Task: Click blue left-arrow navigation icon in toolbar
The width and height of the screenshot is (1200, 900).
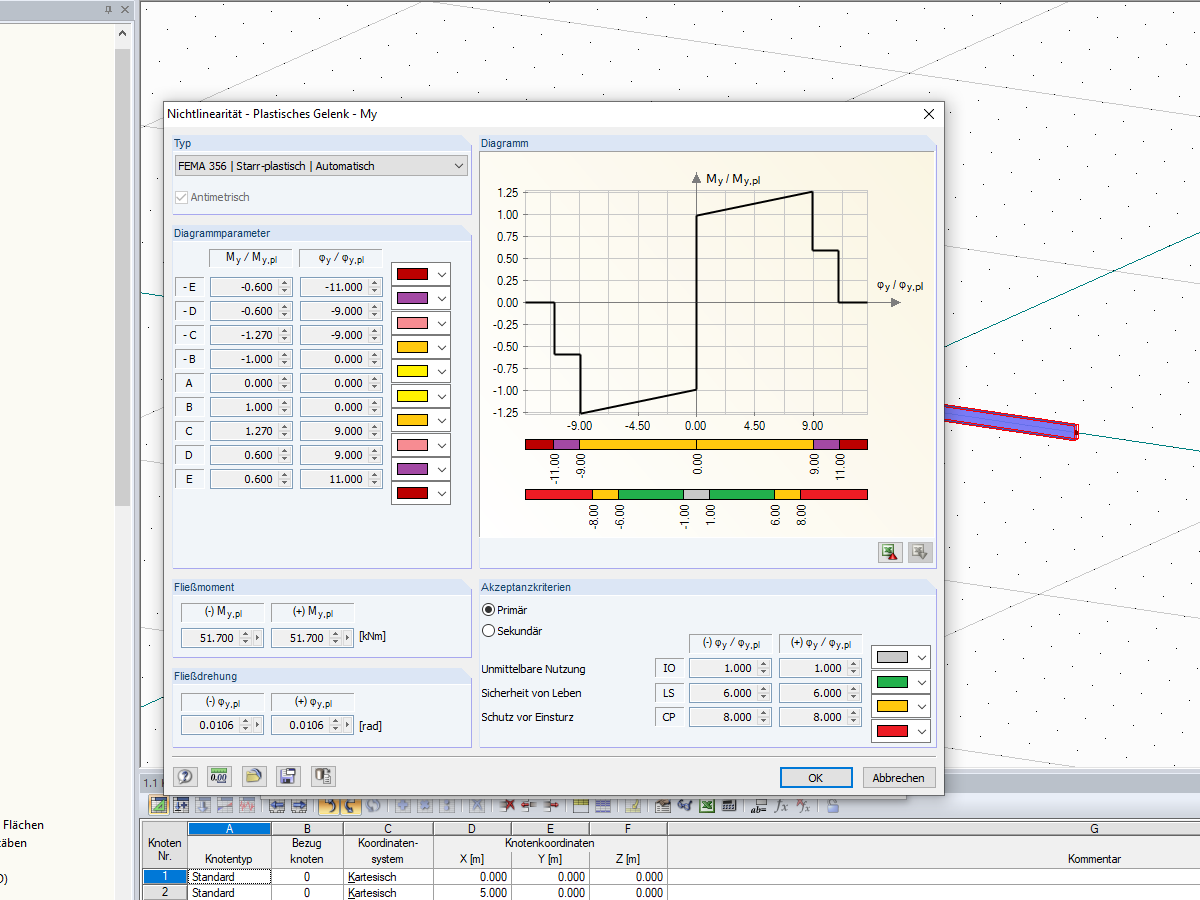Action: click(x=277, y=805)
